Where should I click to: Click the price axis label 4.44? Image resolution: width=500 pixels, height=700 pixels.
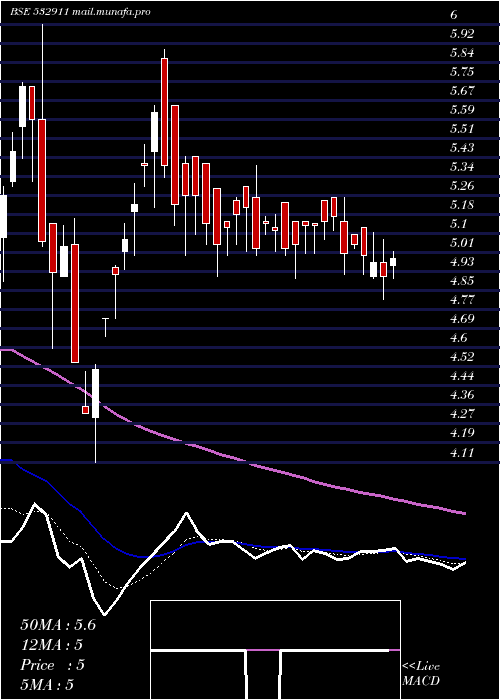pyautogui.click(x=462, y=376)
